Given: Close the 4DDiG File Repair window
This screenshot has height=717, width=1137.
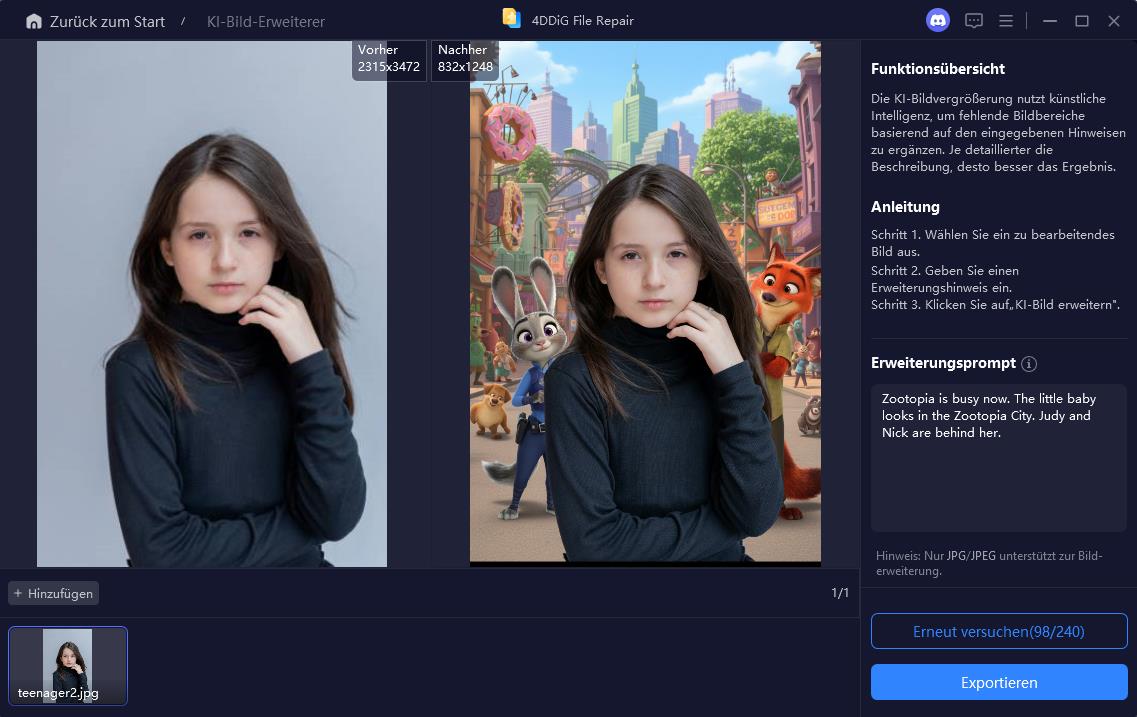Looking at the screenshot, I should pos(1114,21).
